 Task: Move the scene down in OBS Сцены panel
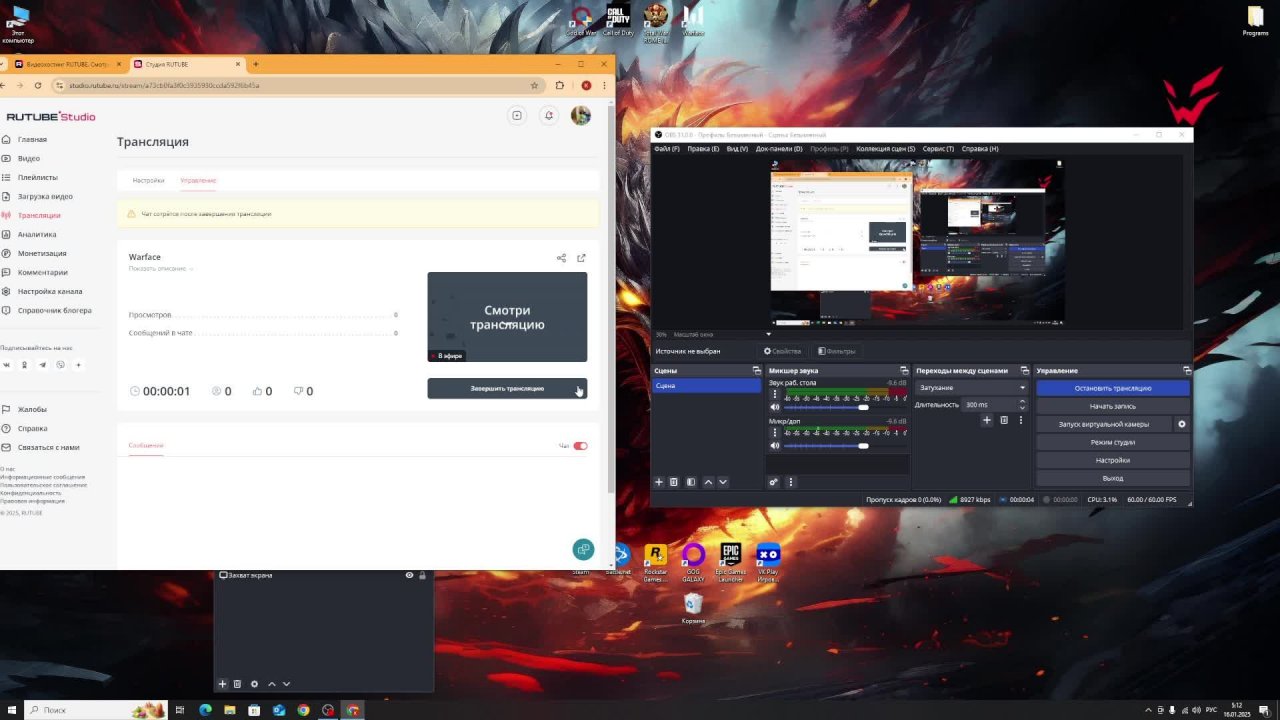(x=723, y=482)
